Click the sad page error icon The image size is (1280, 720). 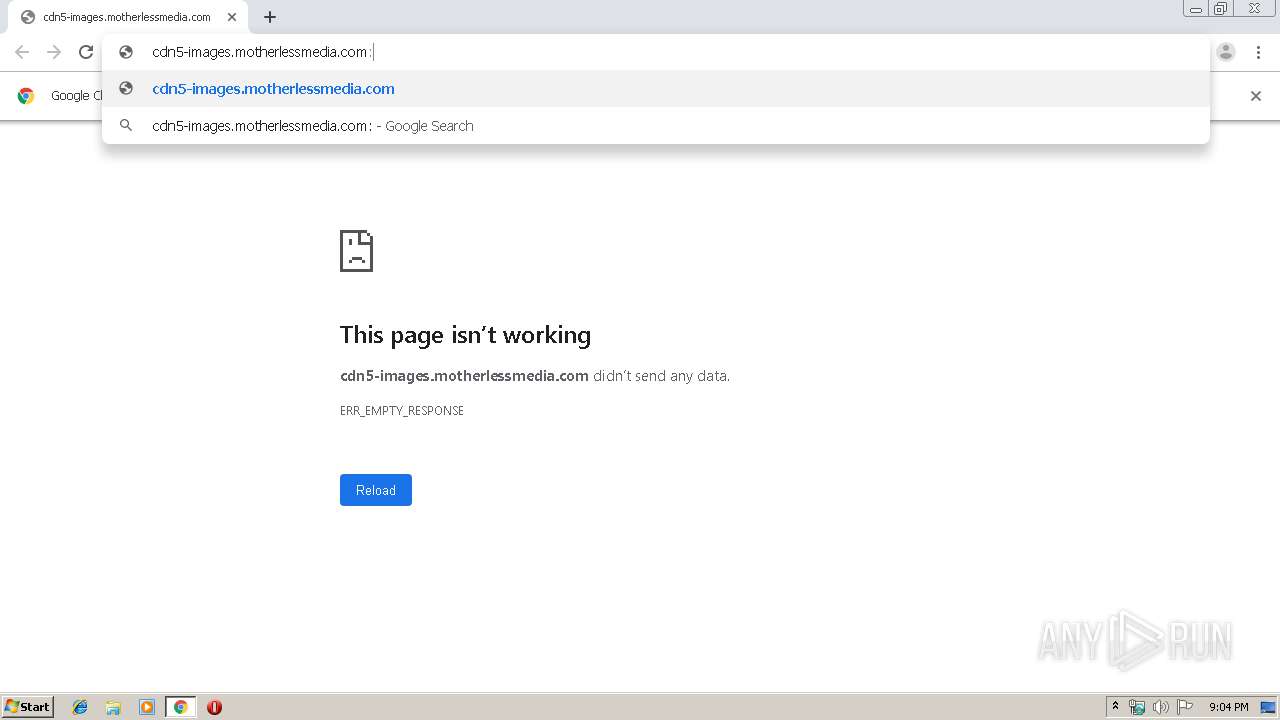pyautogui.click(x=356, y=251)
